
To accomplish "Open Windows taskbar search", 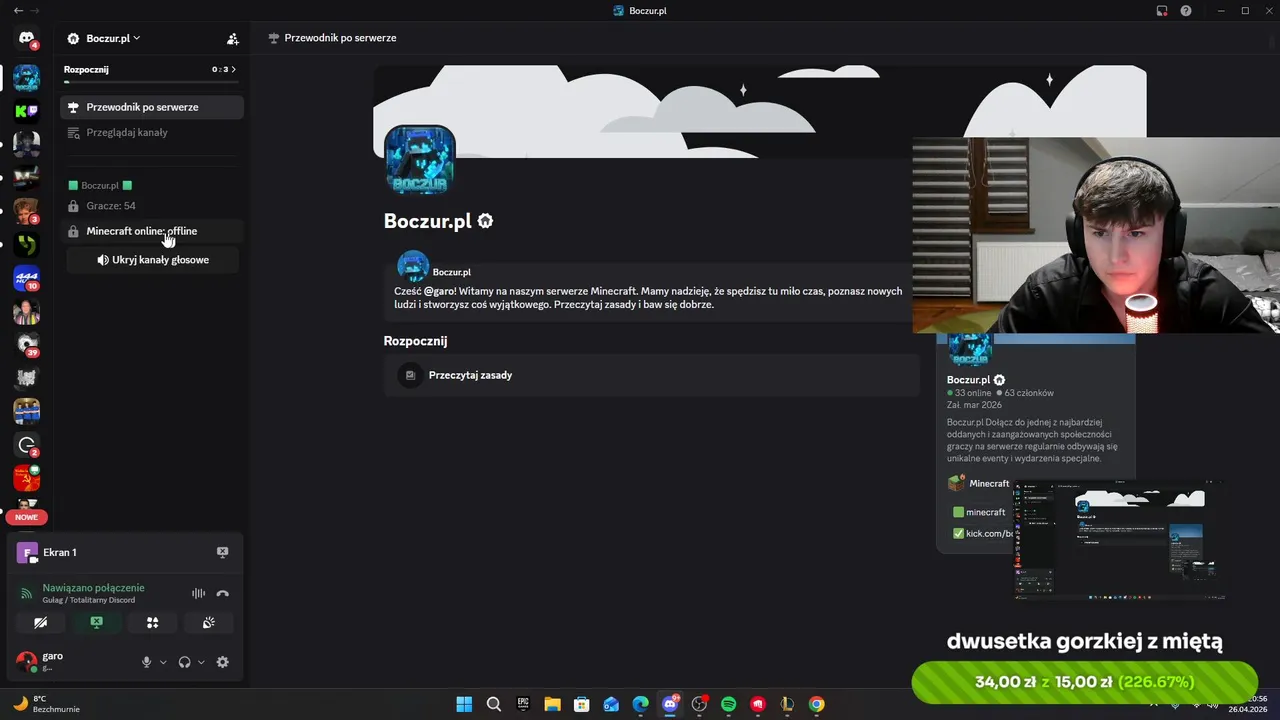I will pos(493,704).
